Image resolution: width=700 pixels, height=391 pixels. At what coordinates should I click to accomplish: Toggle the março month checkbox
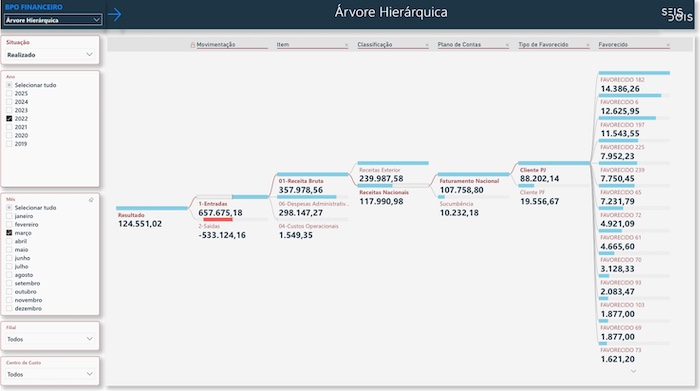coord(9,233)
